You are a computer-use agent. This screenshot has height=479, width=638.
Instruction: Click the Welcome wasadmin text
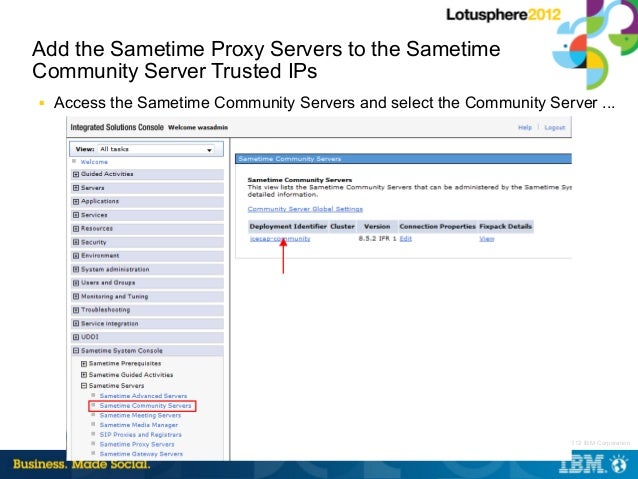198,127
